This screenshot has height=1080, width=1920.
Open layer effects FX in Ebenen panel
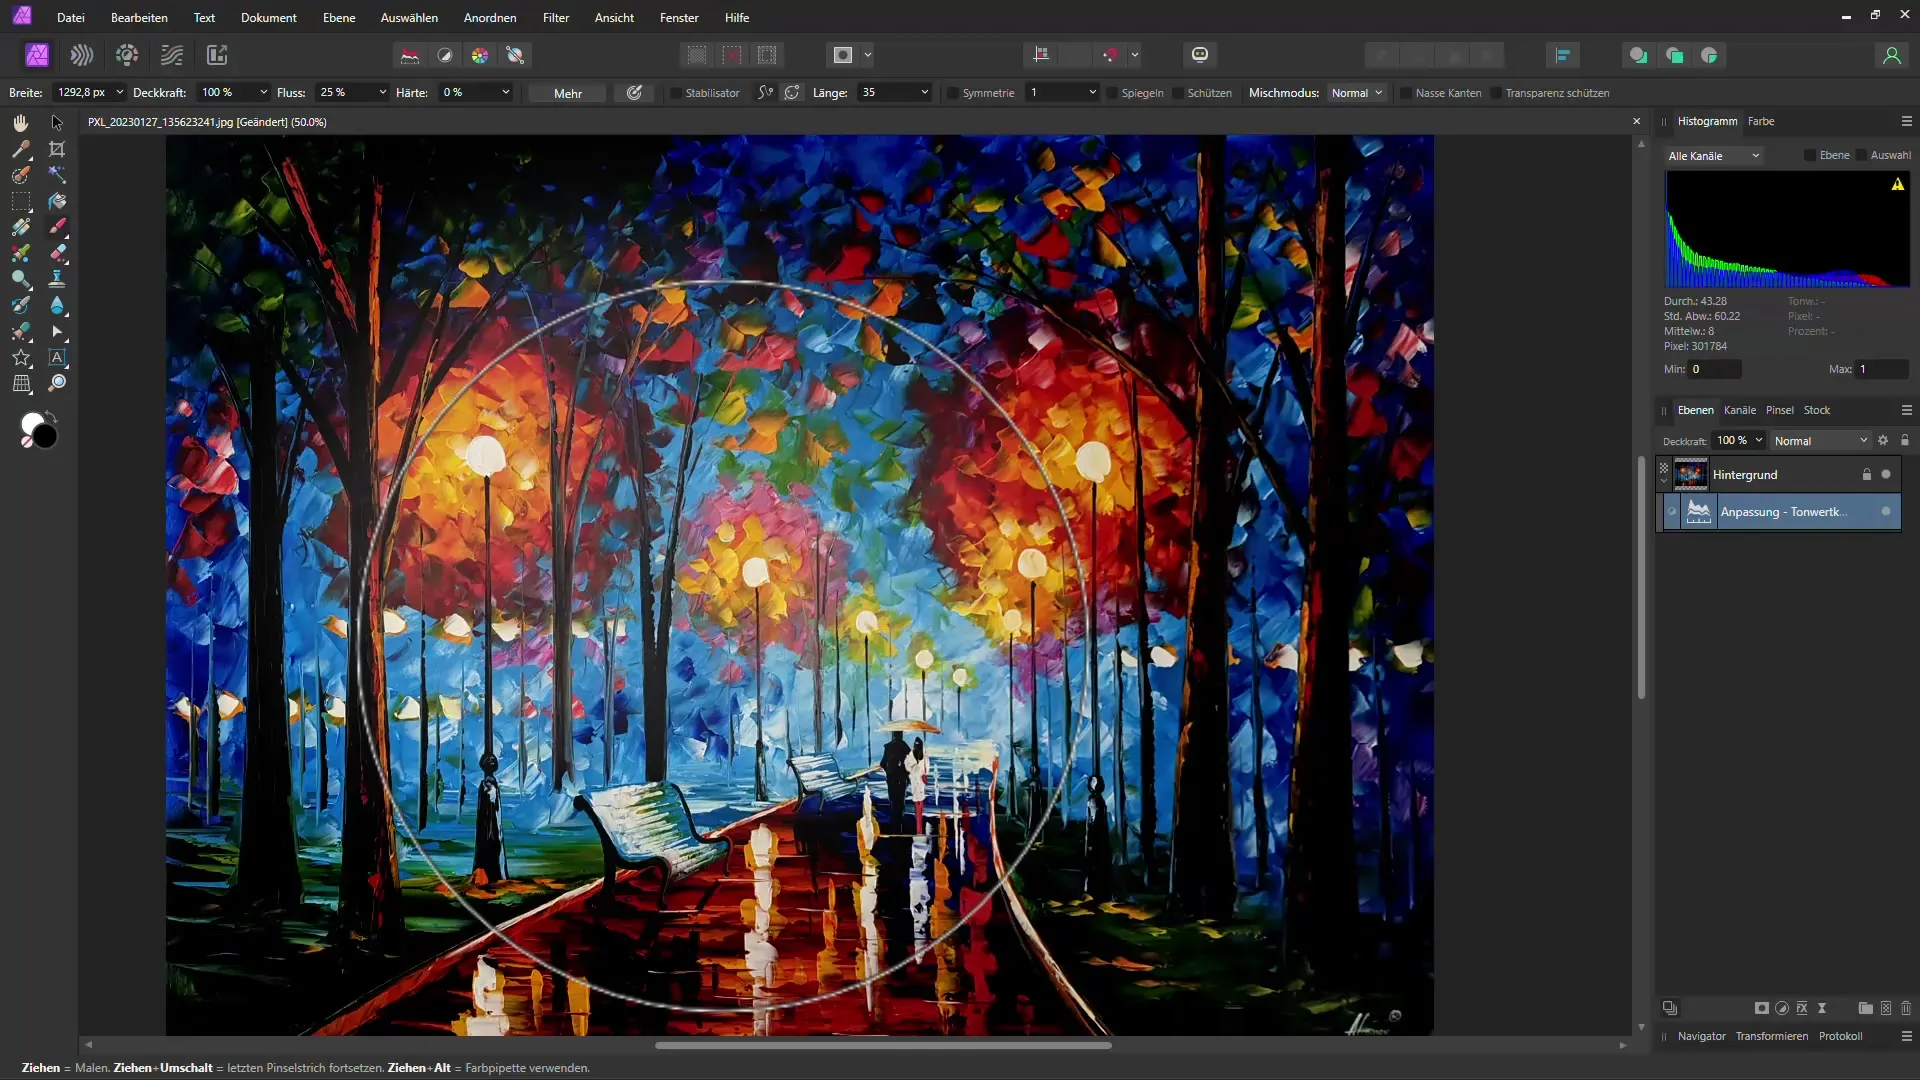point(1802,1008)
